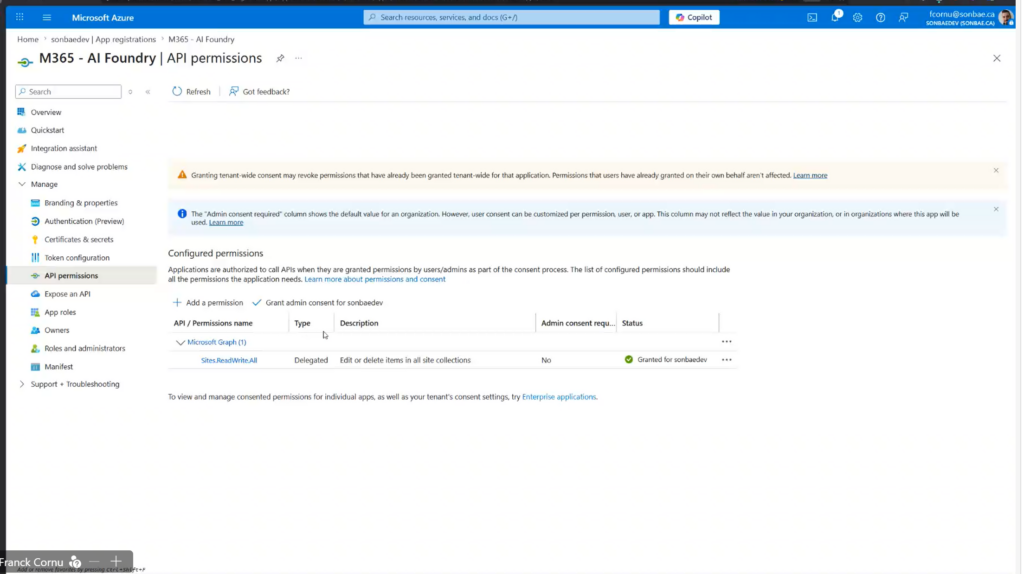Open Learn more in the warning banner
The height and width of the screenshot is (574, 1024).
[810, 175]
